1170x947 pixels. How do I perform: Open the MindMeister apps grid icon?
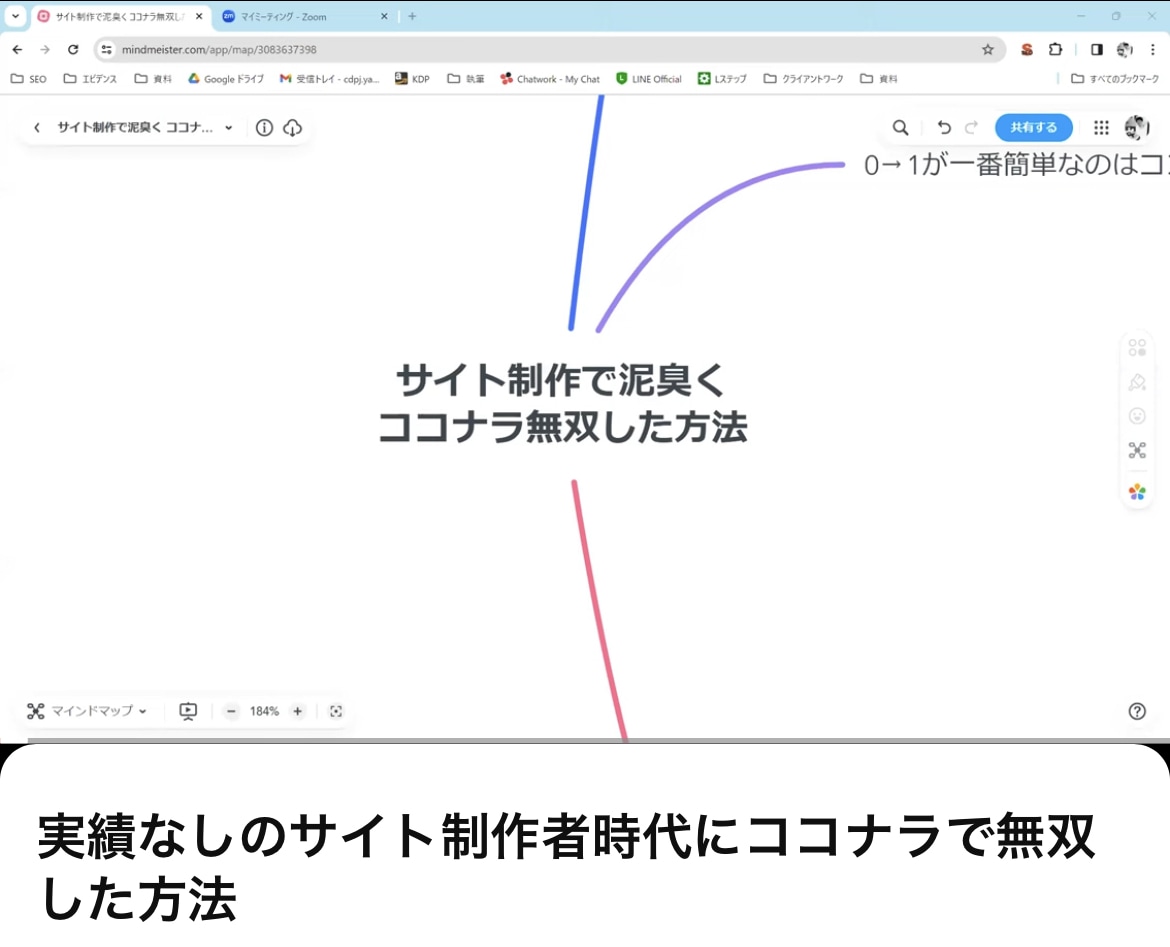[1101, 128]
